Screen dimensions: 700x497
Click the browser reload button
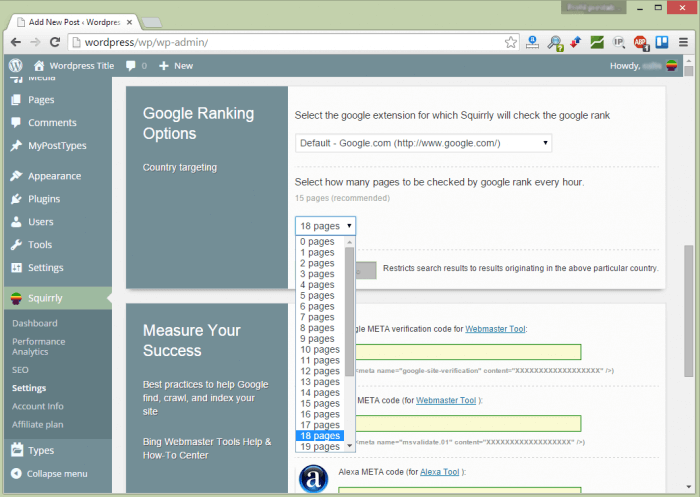(x=55, y=42)
